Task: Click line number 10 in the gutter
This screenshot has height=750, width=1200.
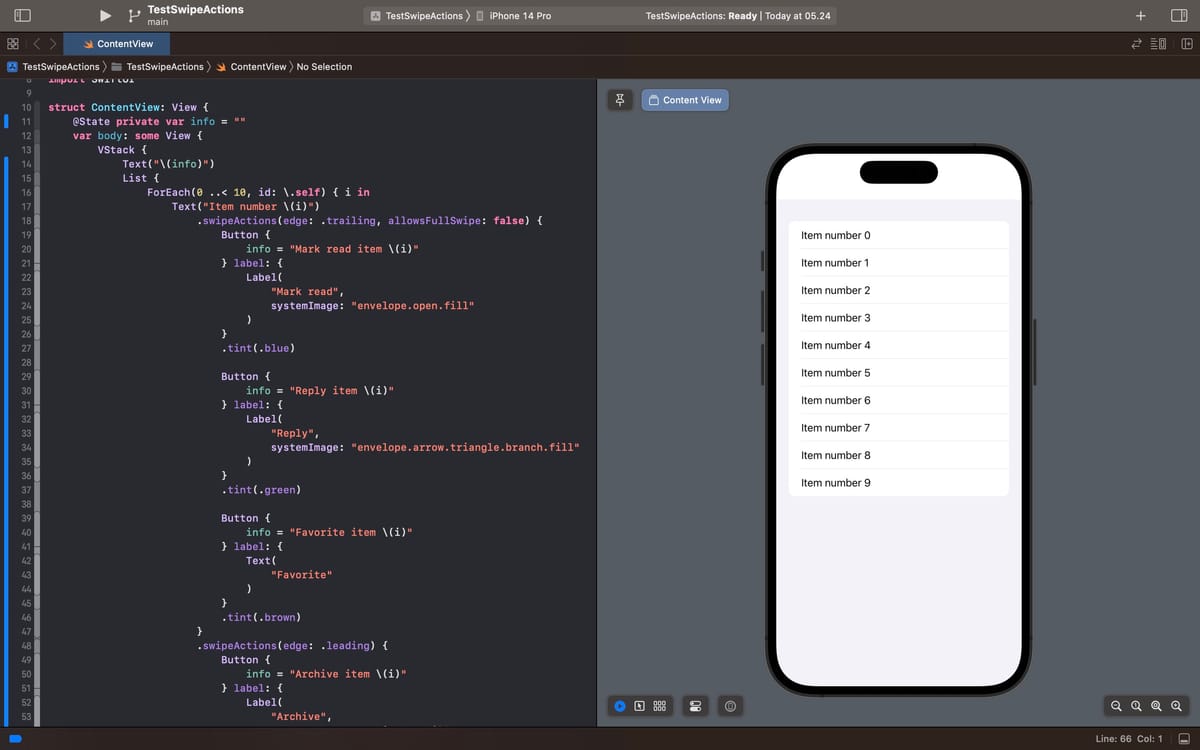Action: tap(26, 107)
